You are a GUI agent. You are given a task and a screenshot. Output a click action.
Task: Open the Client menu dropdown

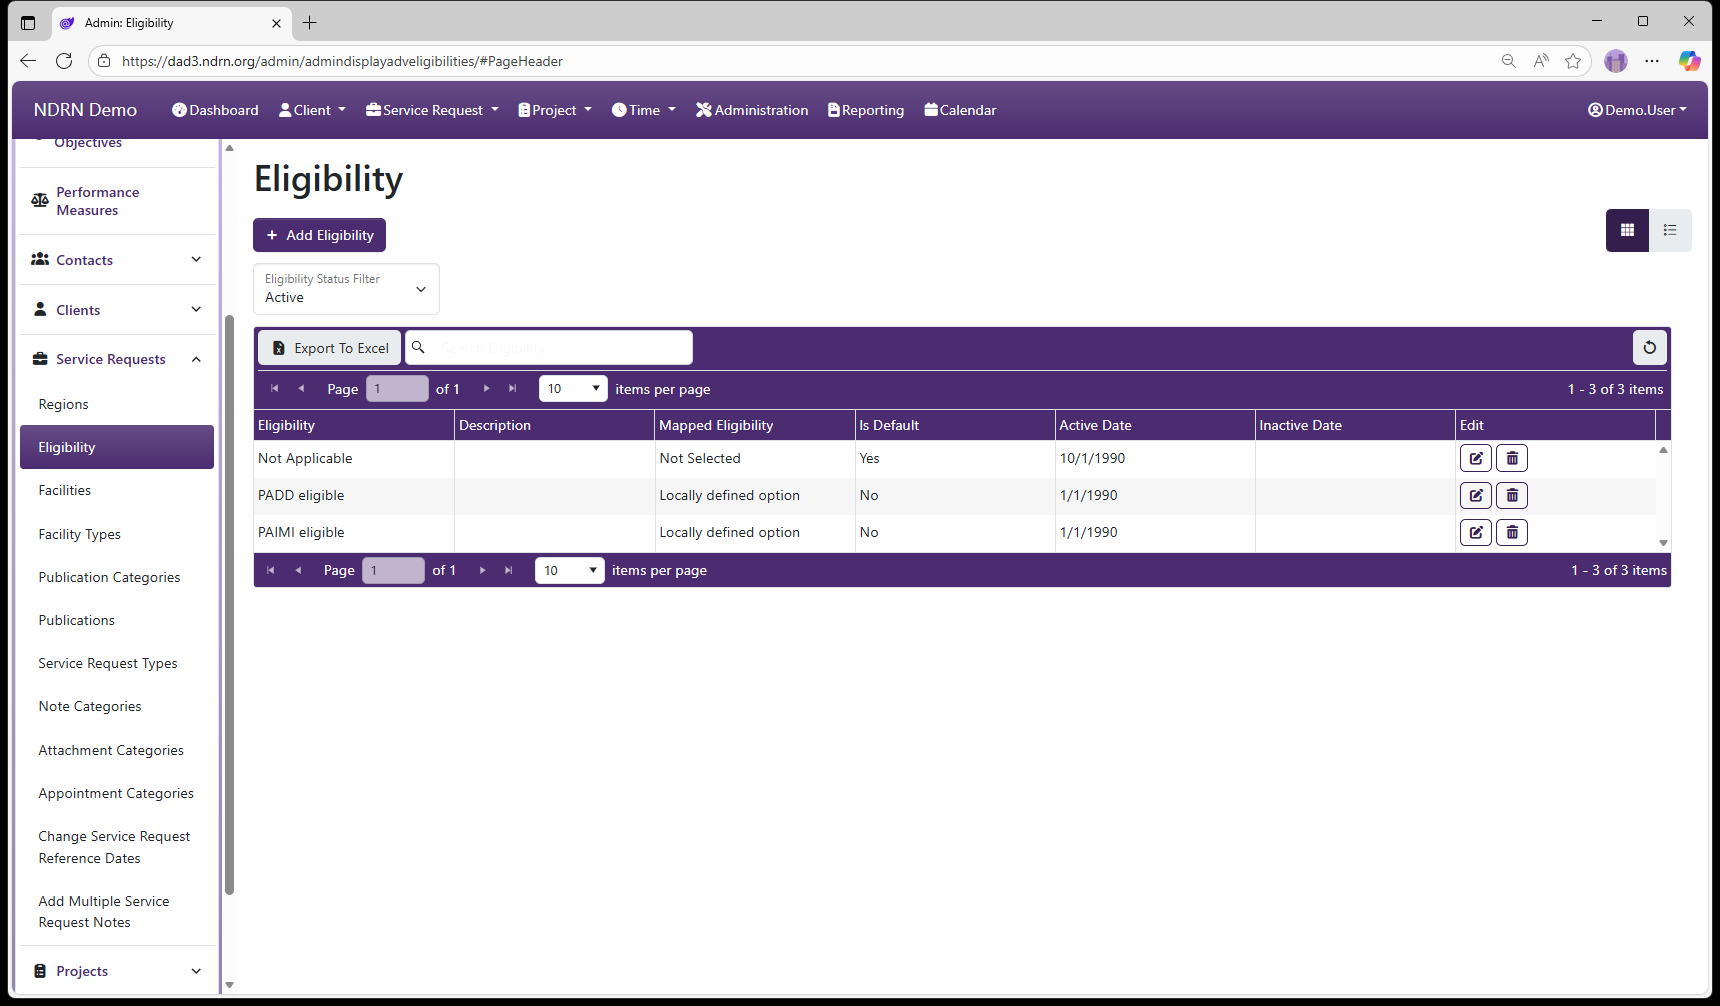[312, 110]
